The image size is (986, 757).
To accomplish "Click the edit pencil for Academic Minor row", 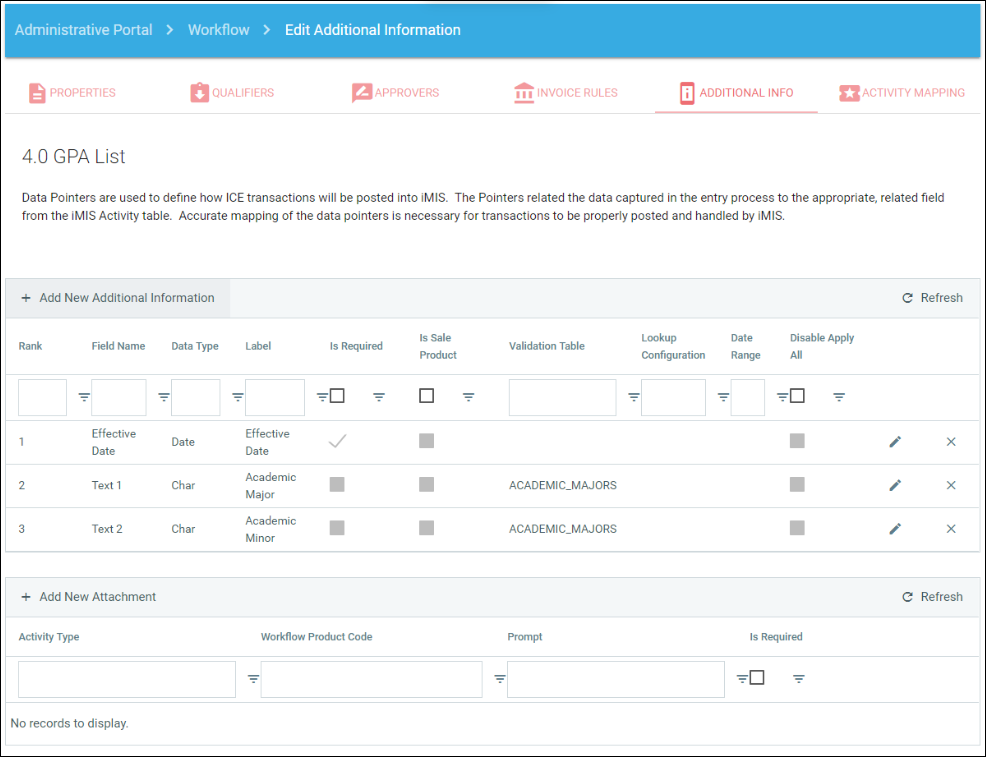I will click(895, 529).
